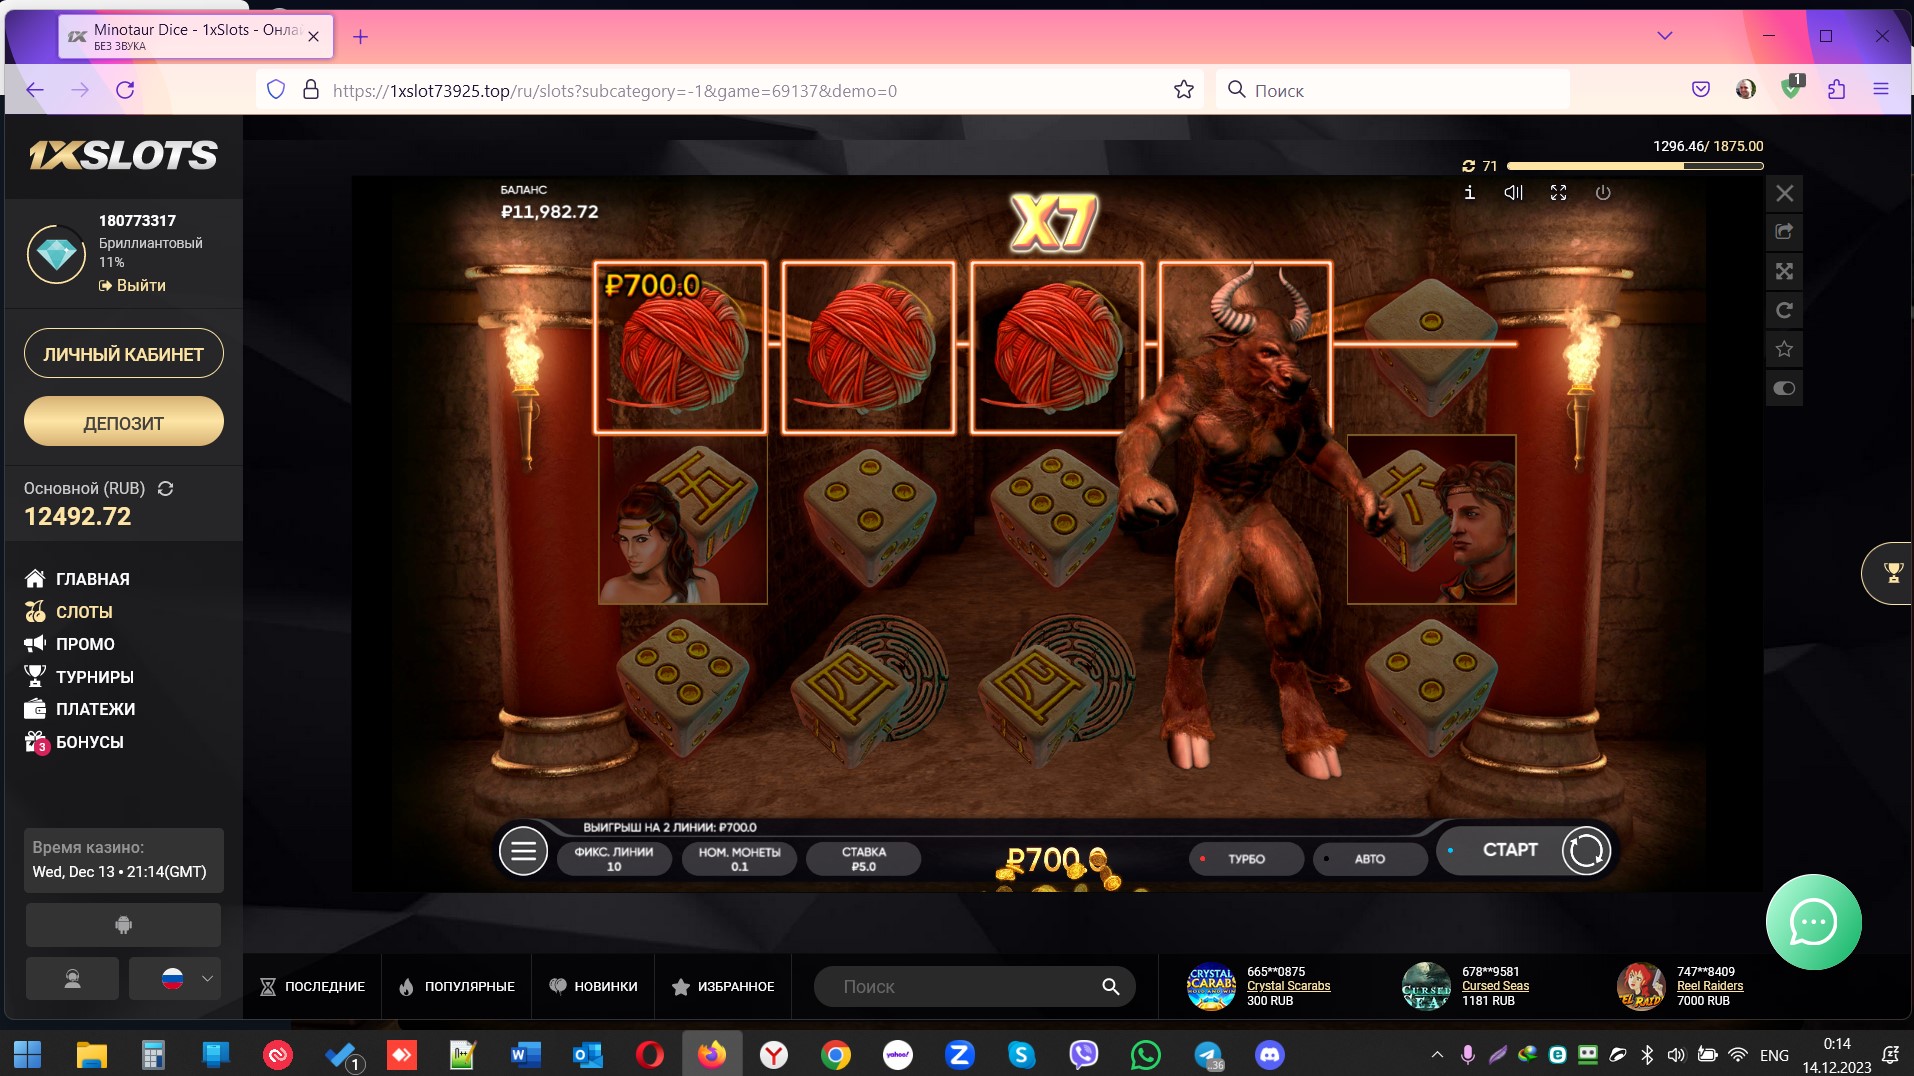1914x1076 pixels.
Task: Switch the ENG input language
Action: pos(1774,1055)
